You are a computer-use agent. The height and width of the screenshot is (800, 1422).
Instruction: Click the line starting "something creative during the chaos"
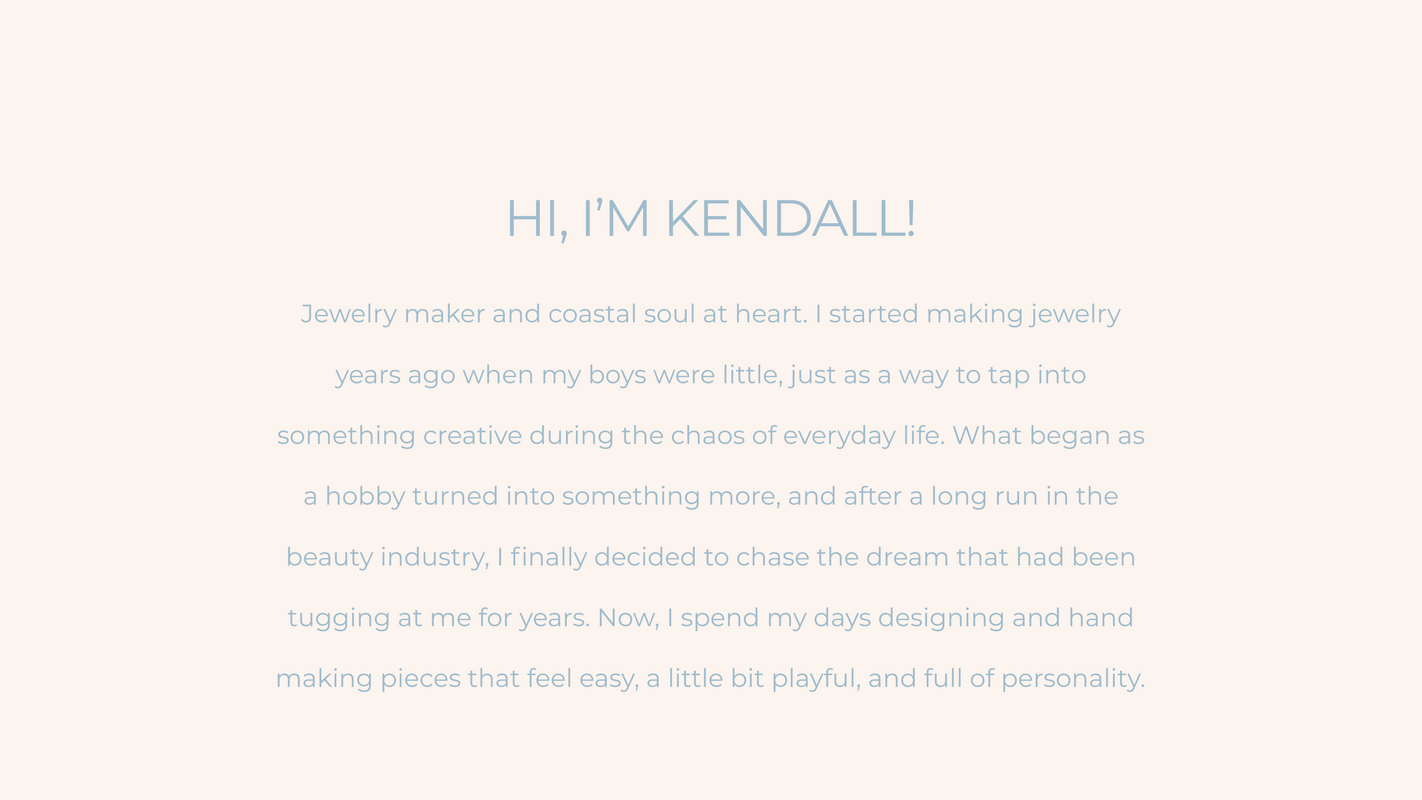(x=710, y=436)
